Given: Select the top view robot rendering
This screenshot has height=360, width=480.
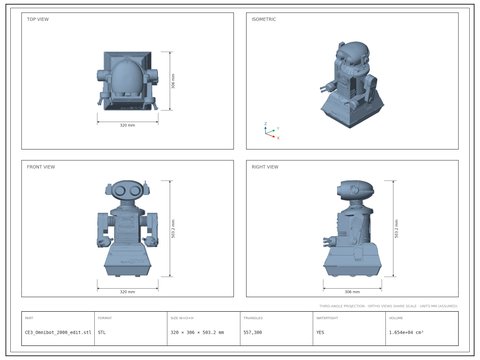Looking at the screenshot, I should [x=127, y=81].
